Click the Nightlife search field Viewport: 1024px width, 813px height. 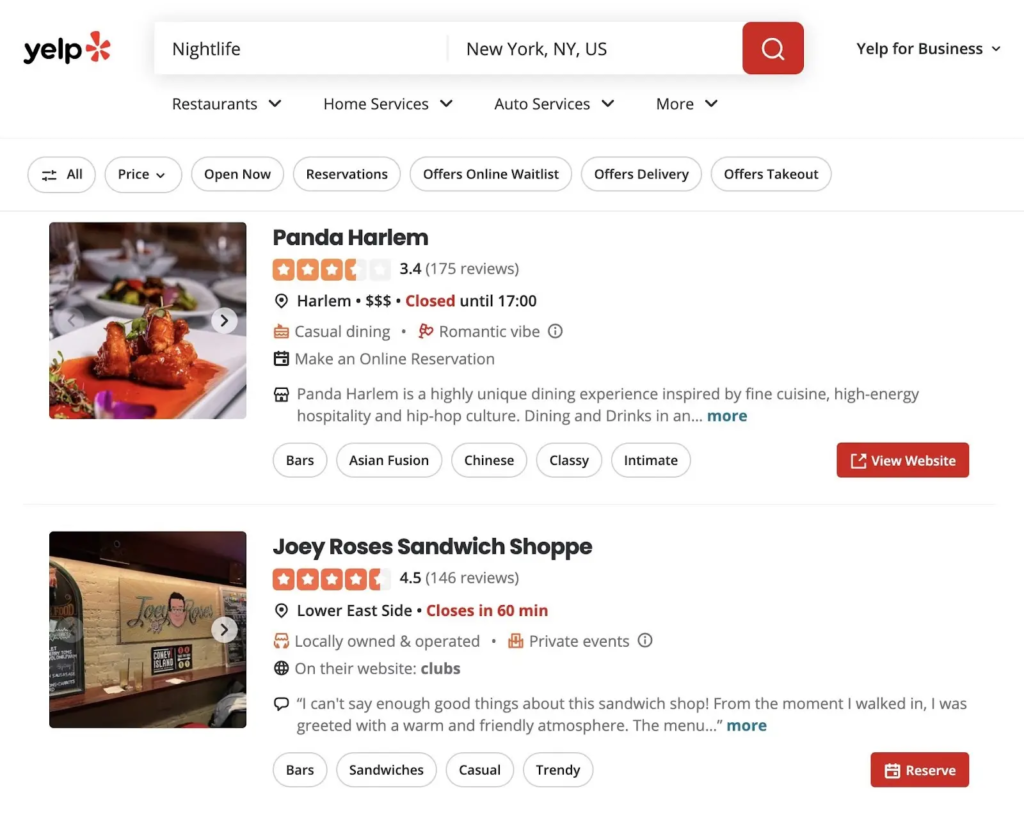click(x=300, y=49)
